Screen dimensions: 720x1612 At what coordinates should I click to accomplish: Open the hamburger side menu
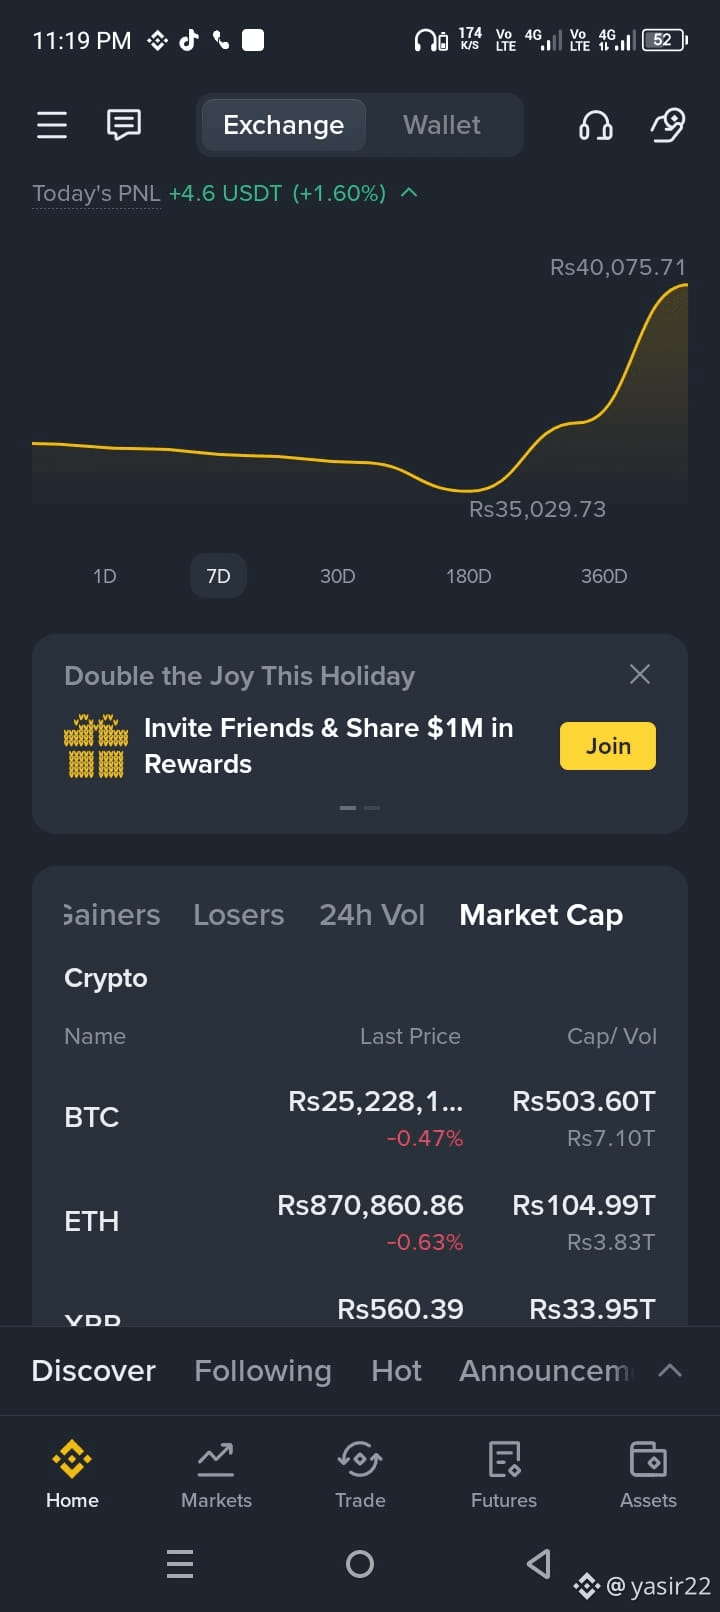click(x=52, y=125)
